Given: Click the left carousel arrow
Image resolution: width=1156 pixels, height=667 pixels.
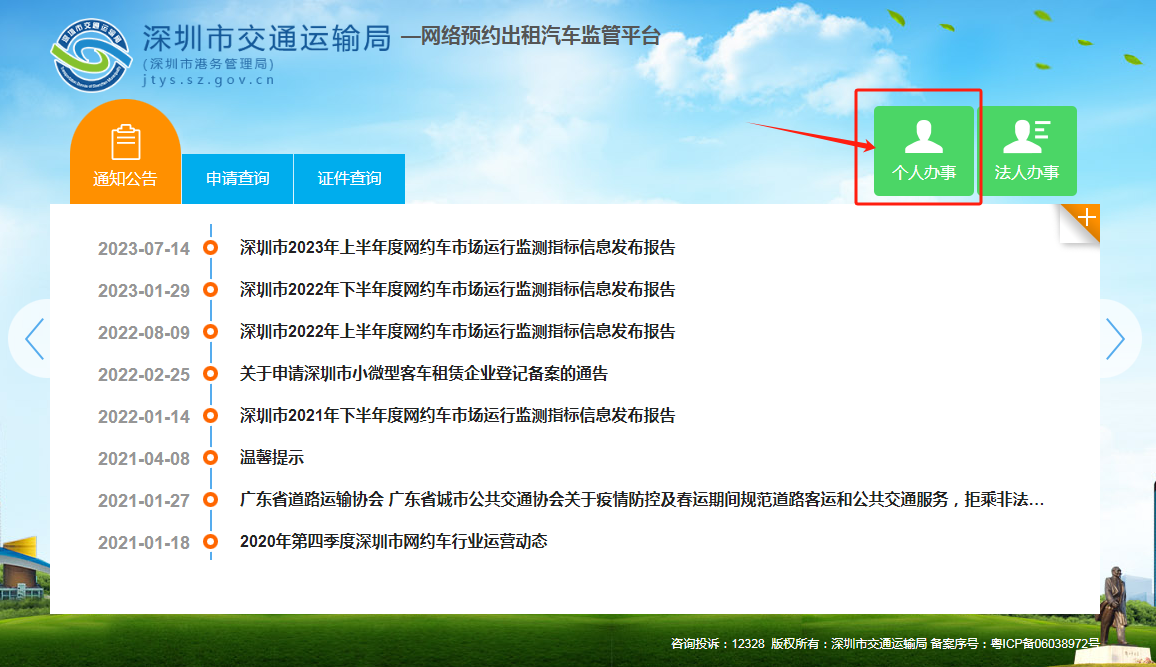Looking at the screenshot, I should pos(33,338).
